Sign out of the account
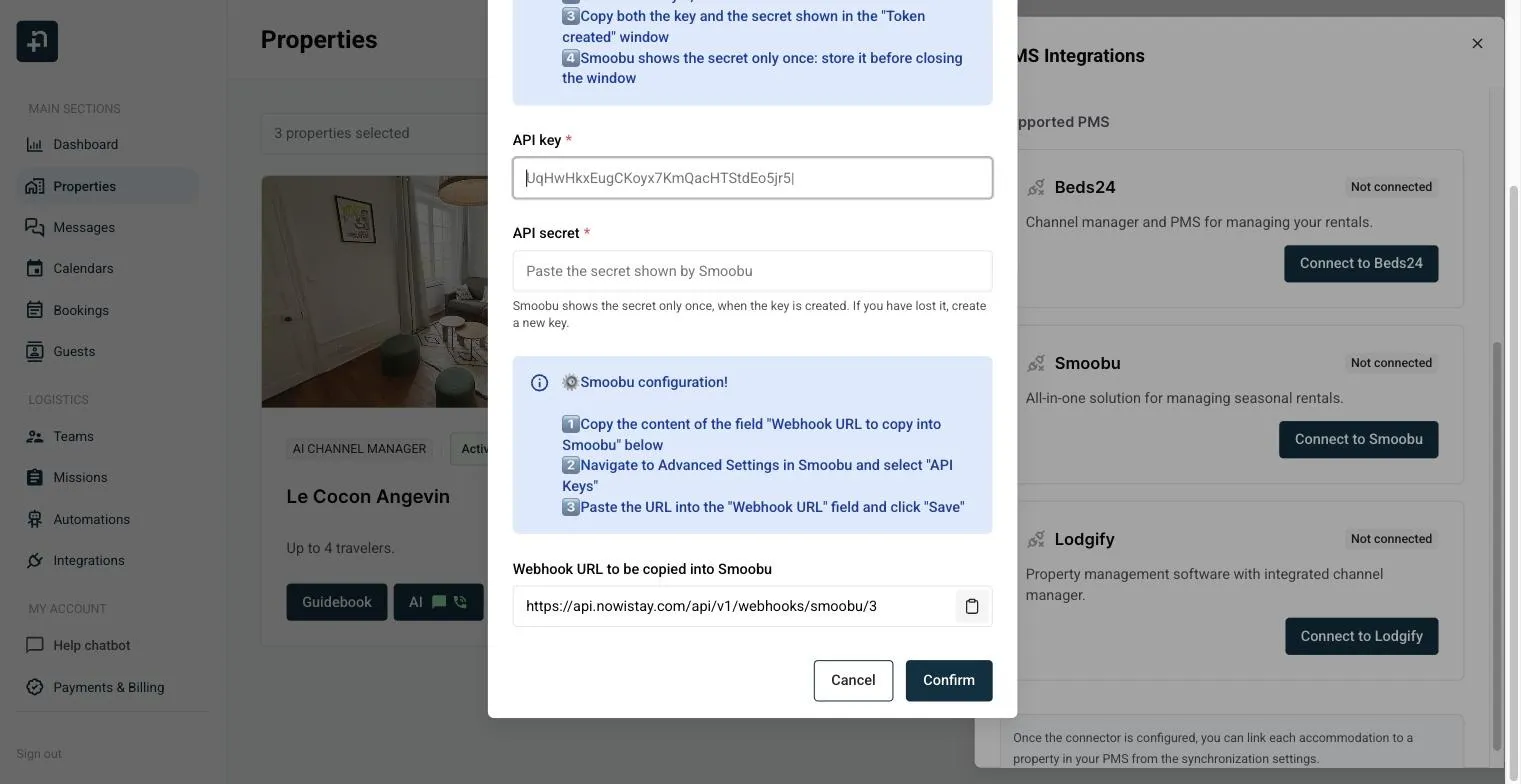The height and width of the screenshot is (784, 1521). pos(39,753)
